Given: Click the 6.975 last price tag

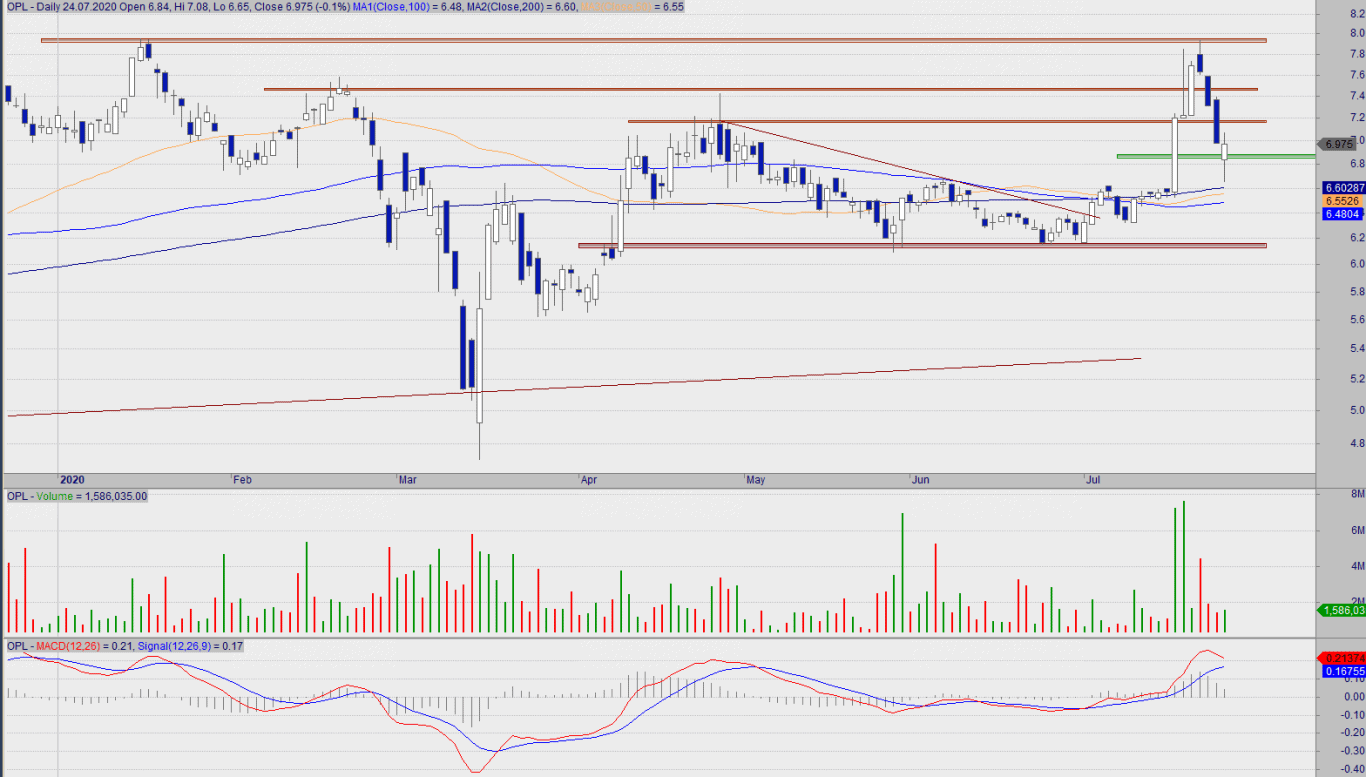Looking at the screenshot, I should (x=1338, y=144).
